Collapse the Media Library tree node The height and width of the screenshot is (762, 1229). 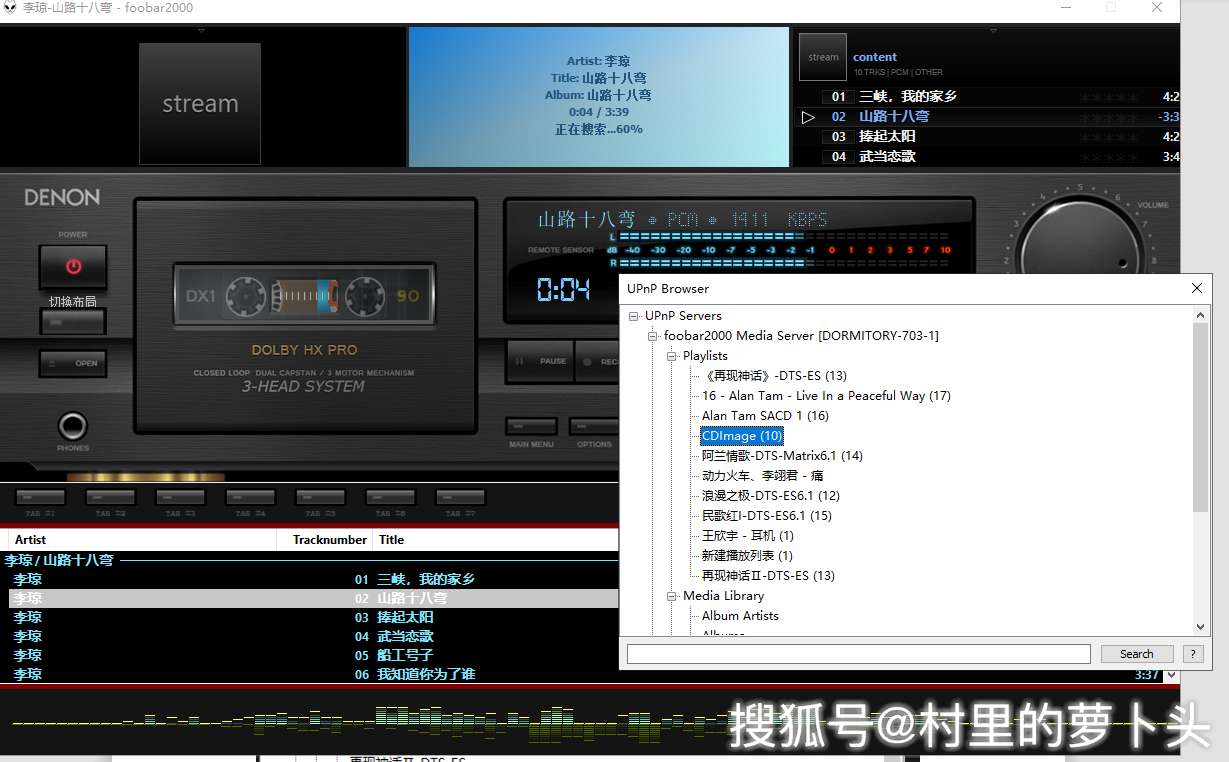click(672, 596)
